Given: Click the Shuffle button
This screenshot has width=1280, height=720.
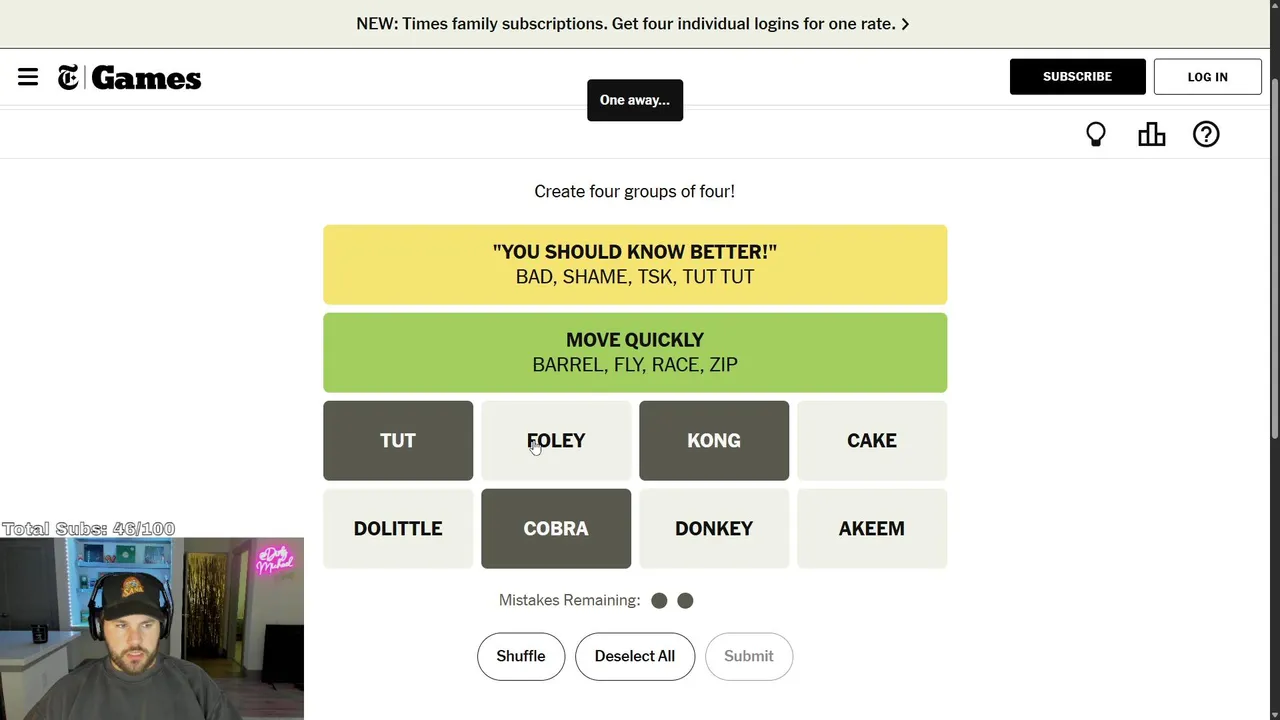Looking at the screenshot, I should pyautogui.click(x=521, y=656).
